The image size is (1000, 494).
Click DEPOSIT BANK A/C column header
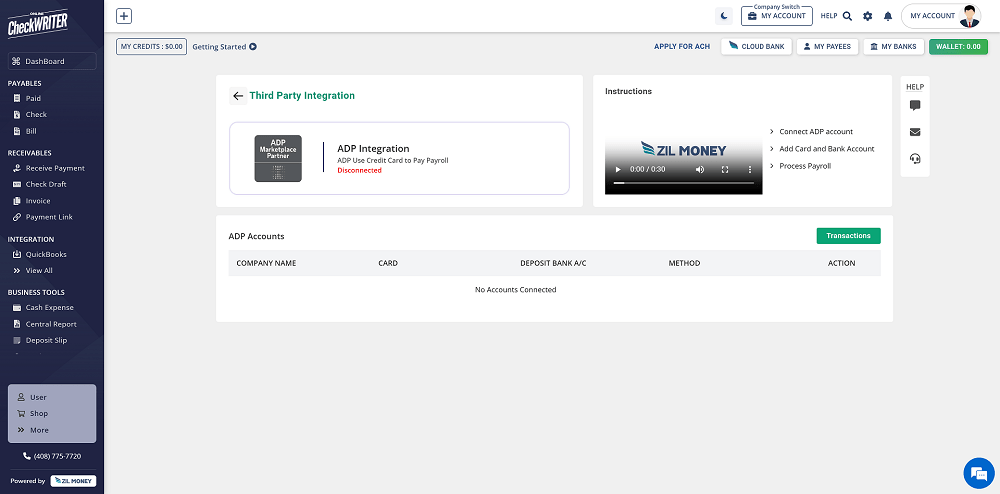[x=553, y=263]
